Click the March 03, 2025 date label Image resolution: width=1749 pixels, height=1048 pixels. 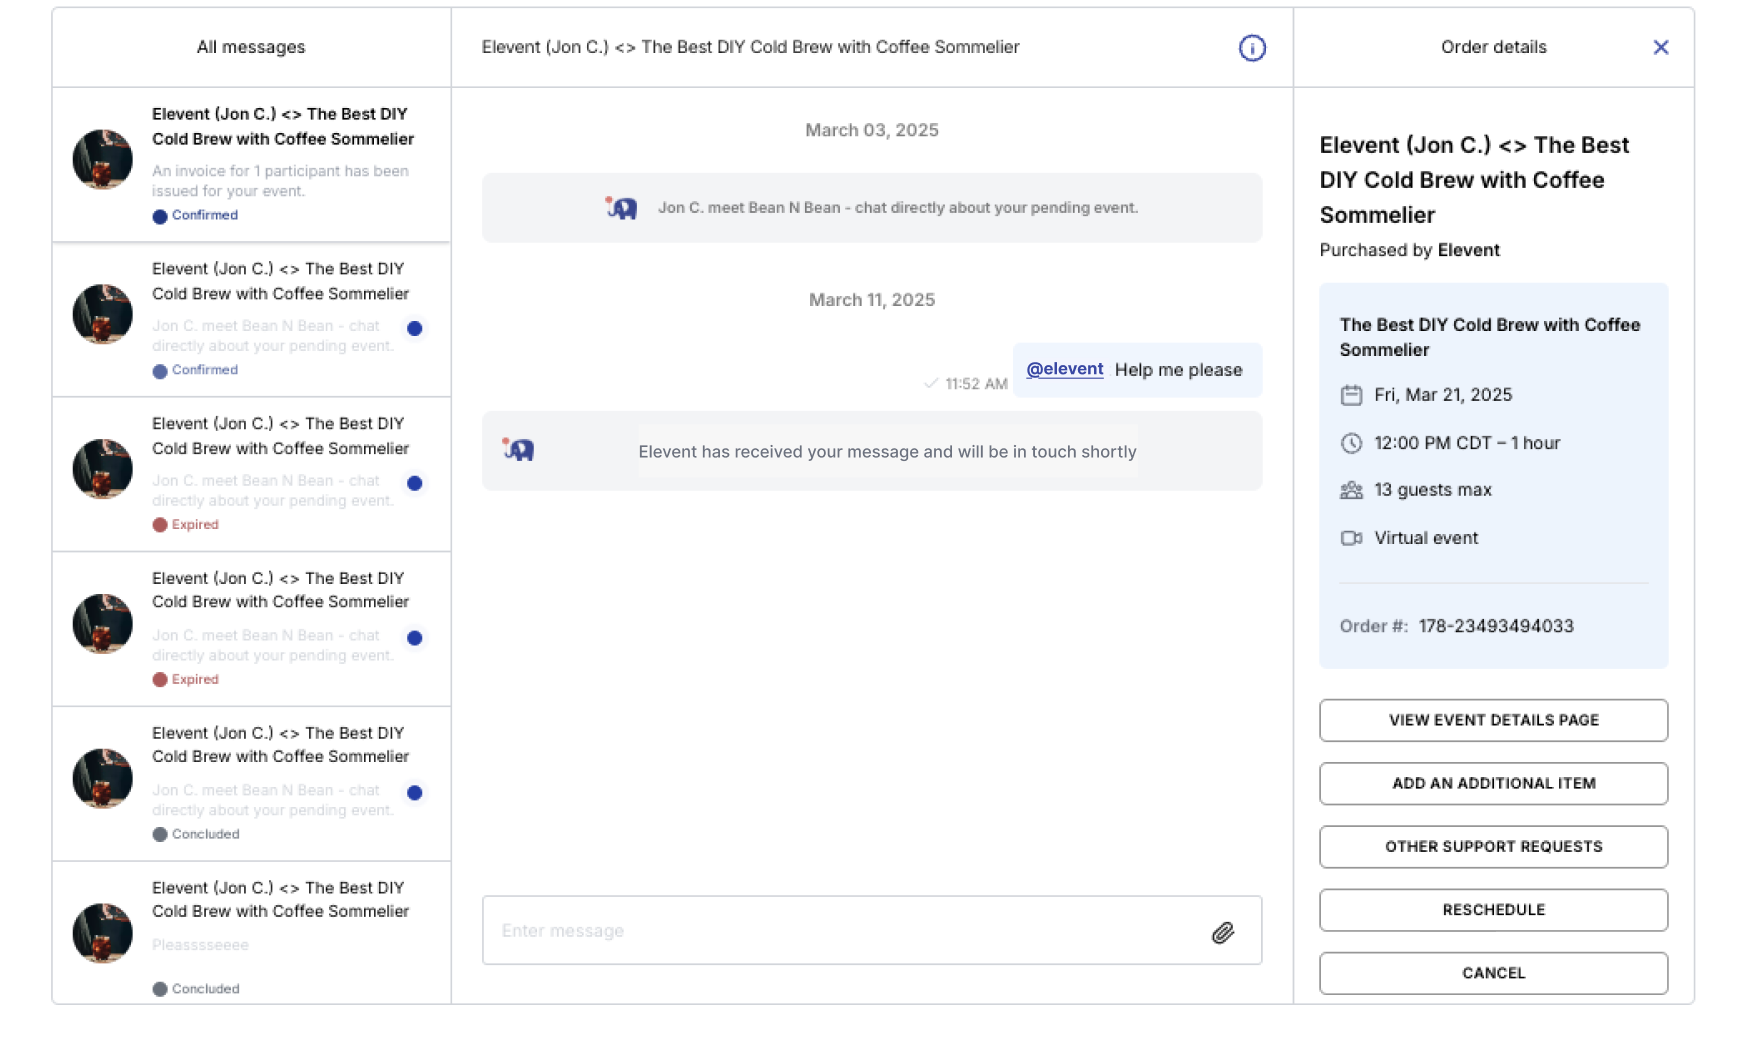871,130
